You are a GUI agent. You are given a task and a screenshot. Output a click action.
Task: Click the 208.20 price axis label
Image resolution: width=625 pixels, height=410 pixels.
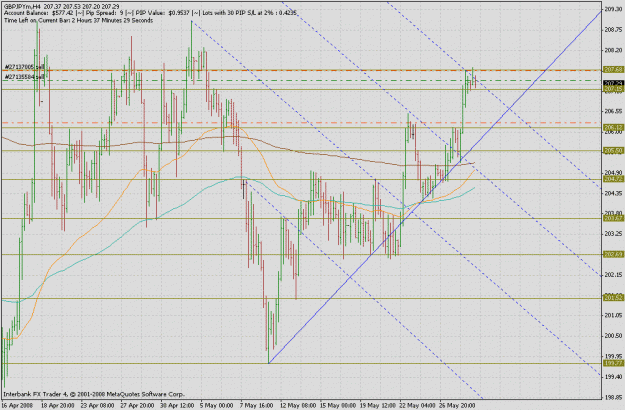coord(613,50)
